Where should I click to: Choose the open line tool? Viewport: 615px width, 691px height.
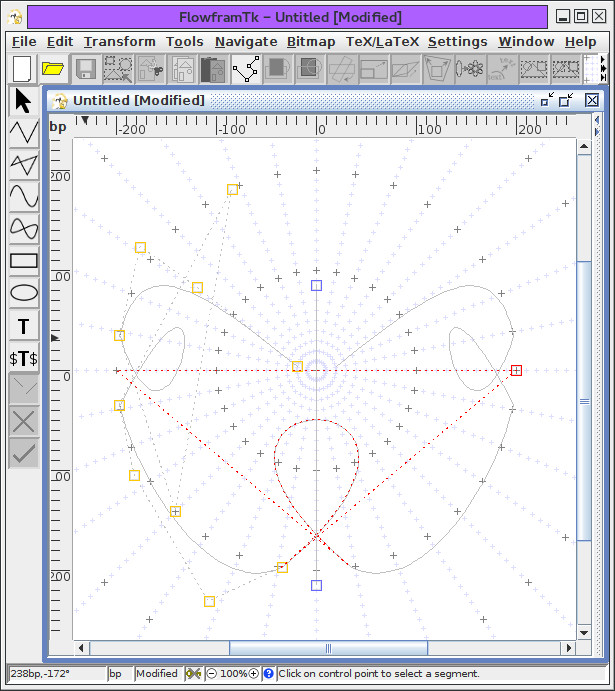(x=24, y=132)
